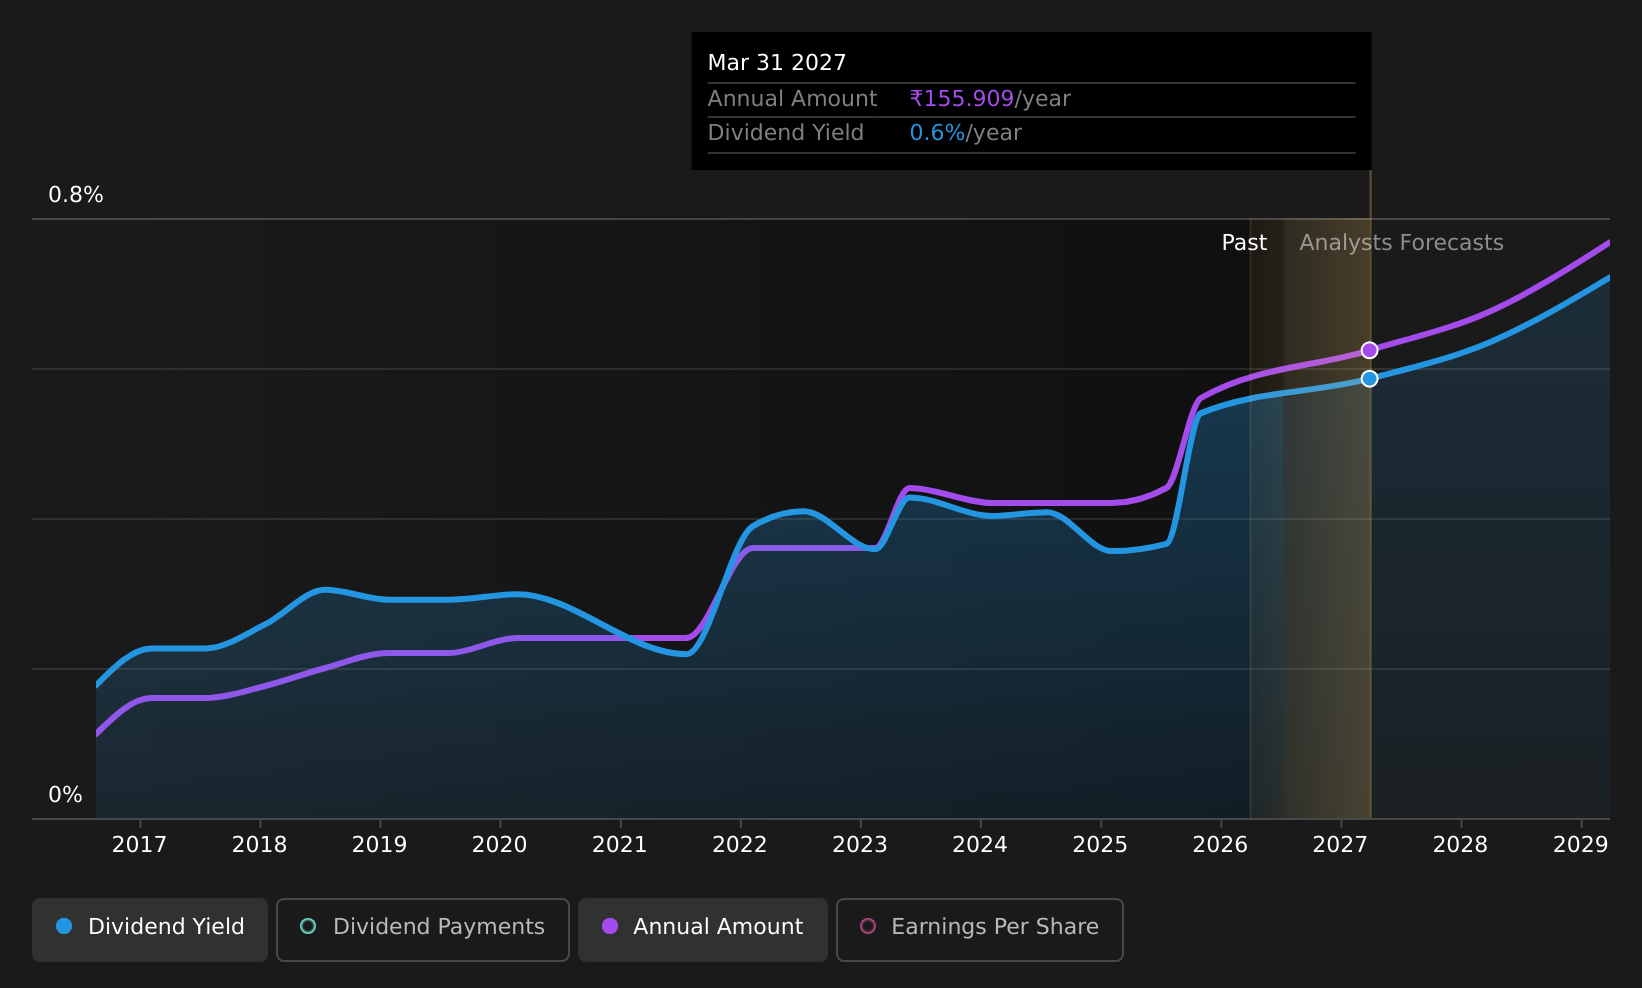Click the ₹155.909/year value in tooltip

pyautogui.click(x=990, y=99)
